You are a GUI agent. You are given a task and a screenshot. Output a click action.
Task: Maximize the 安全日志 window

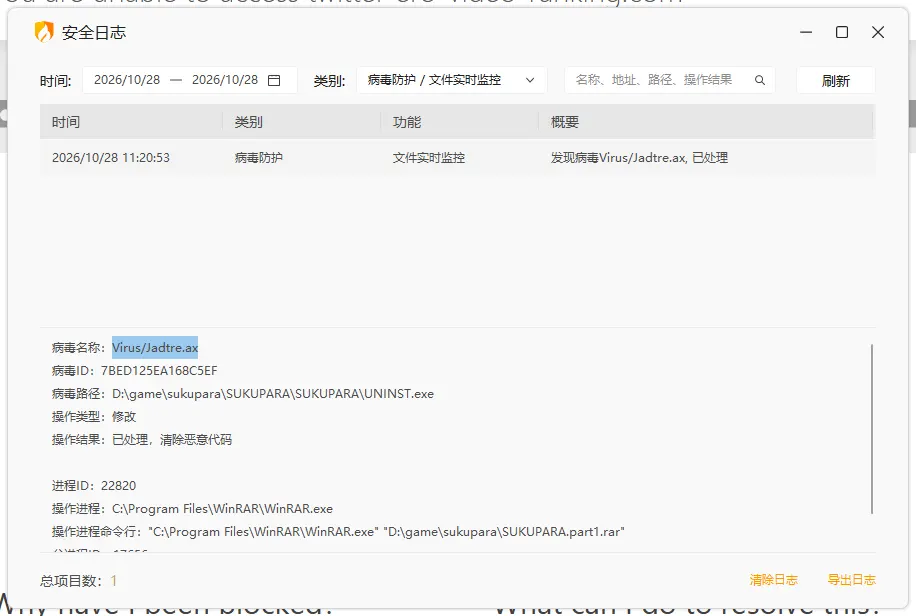pyautogui.click(x=842, y=32)
